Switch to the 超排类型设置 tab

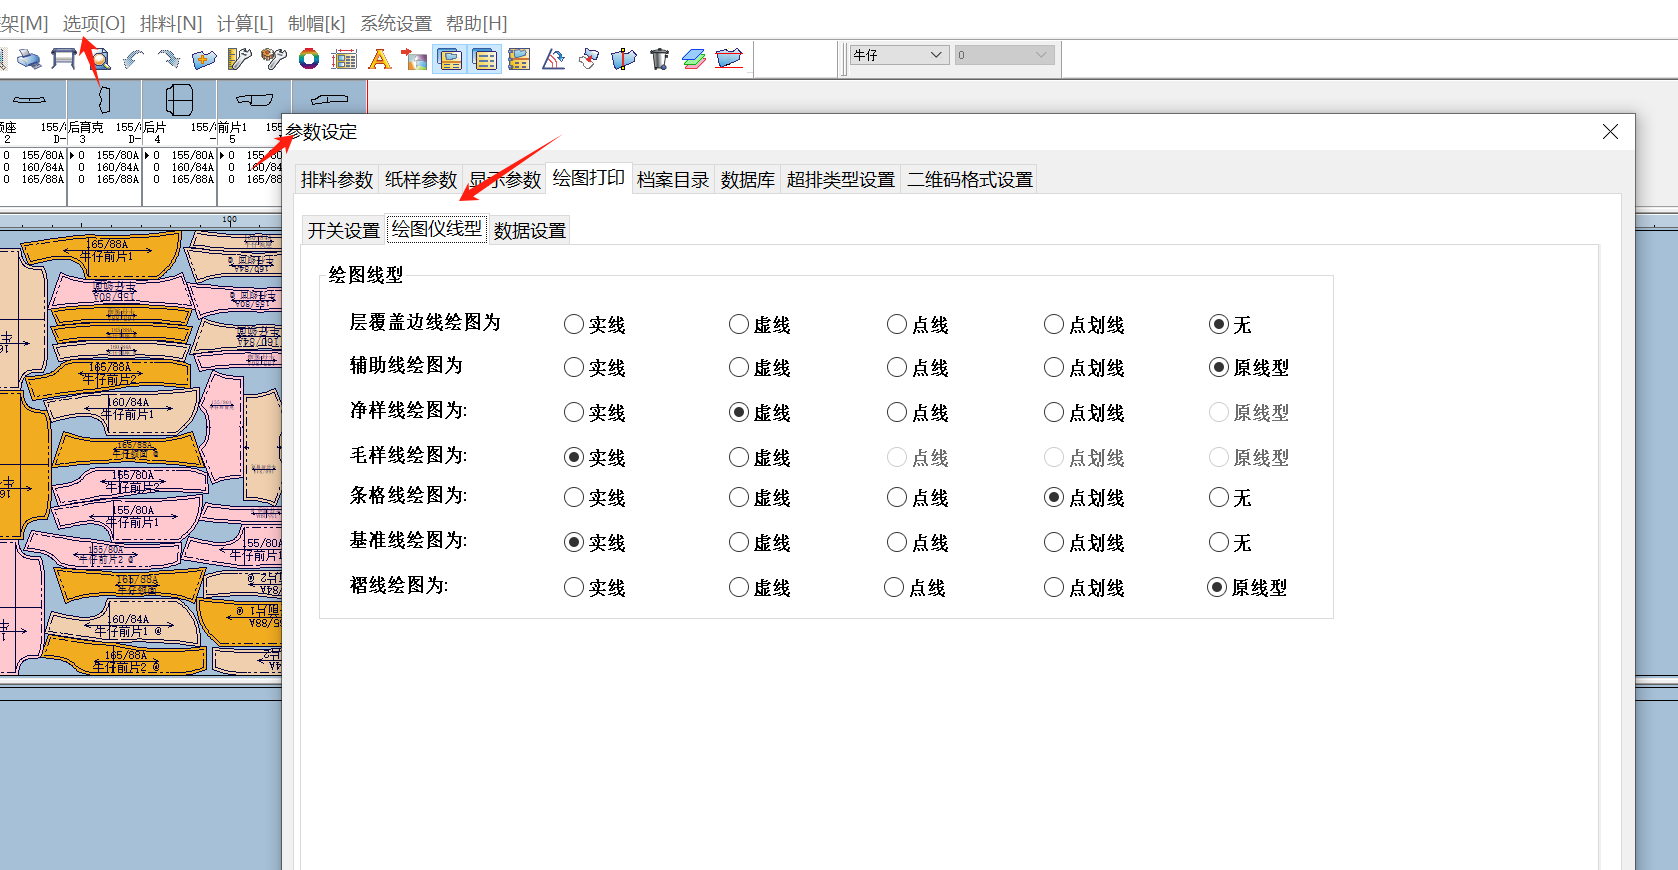click(841, 180)
